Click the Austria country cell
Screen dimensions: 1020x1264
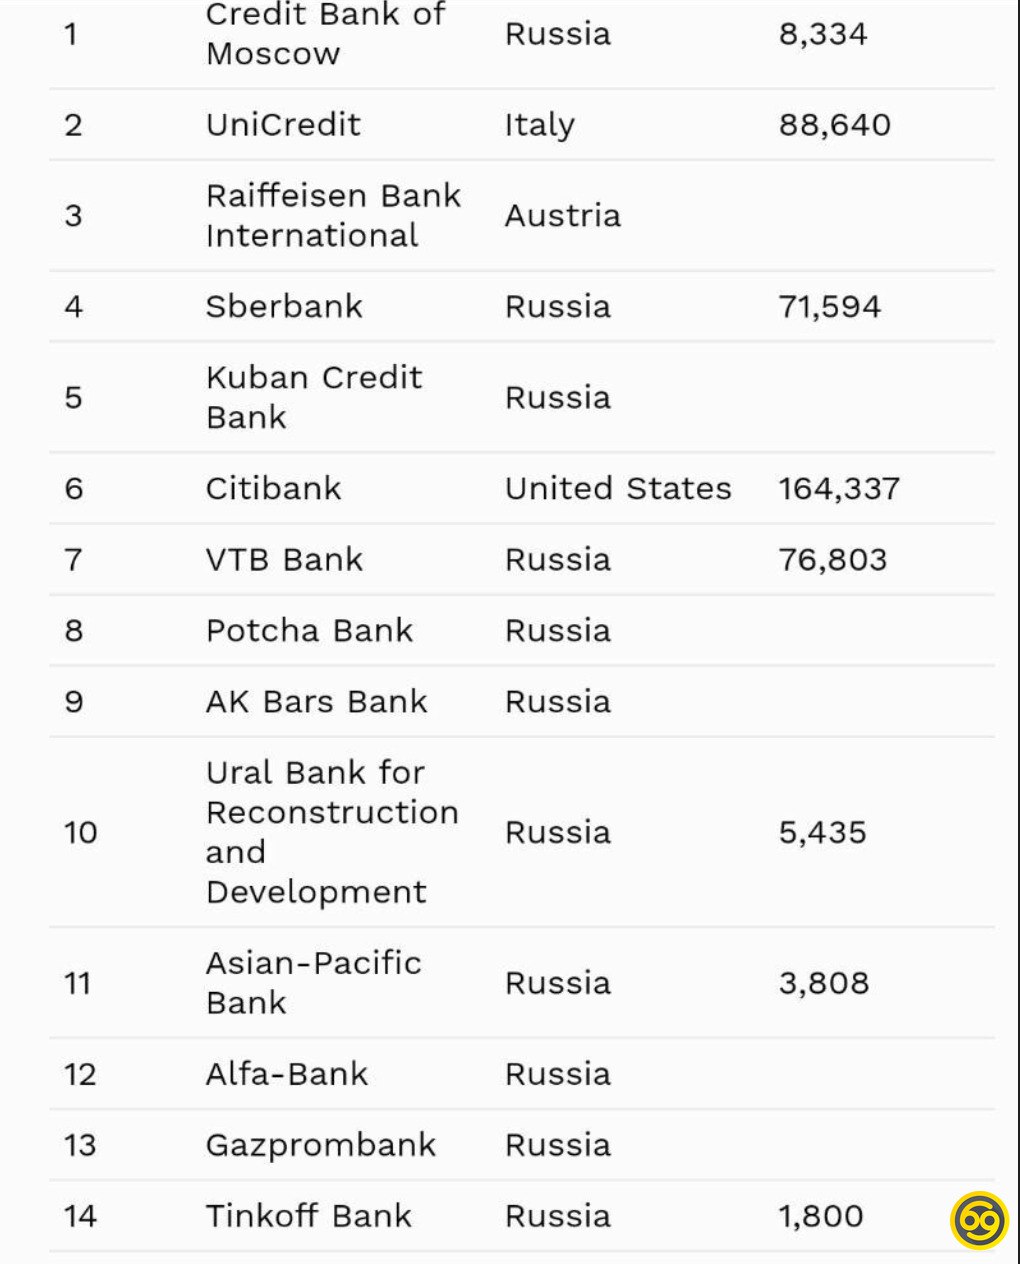click(562, 215)
